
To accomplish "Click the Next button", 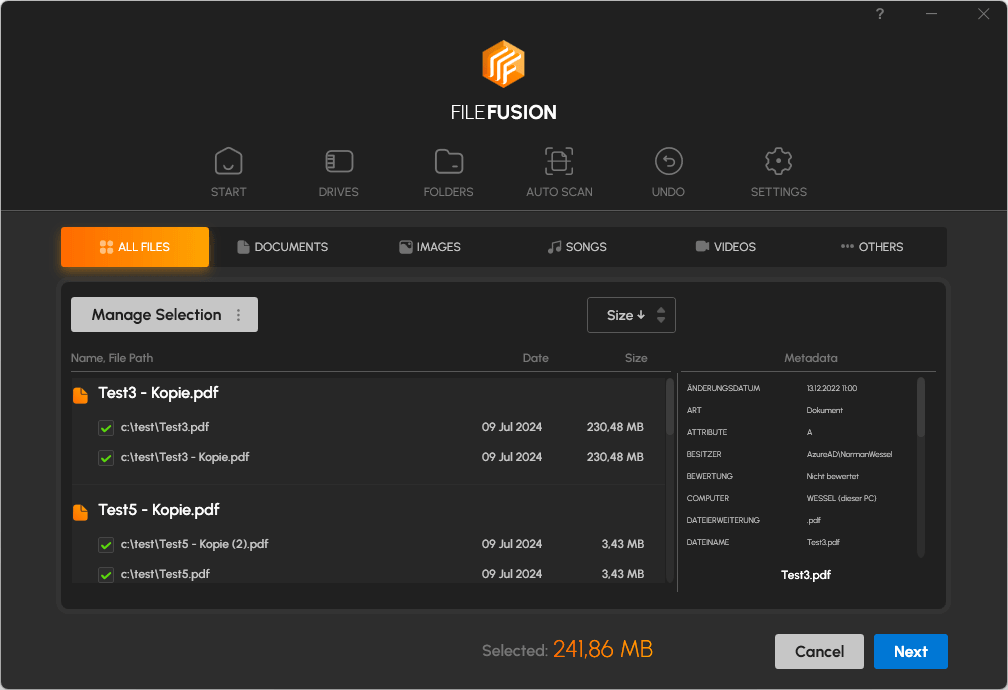I will click(x=910, y=651).
